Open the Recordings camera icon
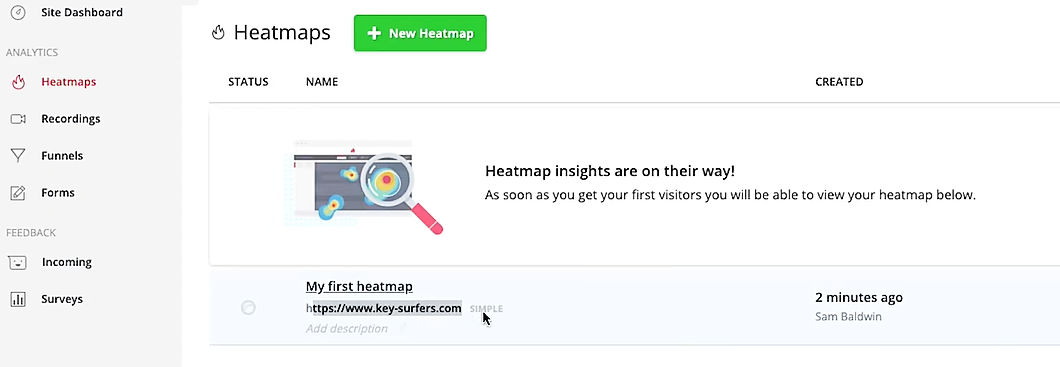 18,119
